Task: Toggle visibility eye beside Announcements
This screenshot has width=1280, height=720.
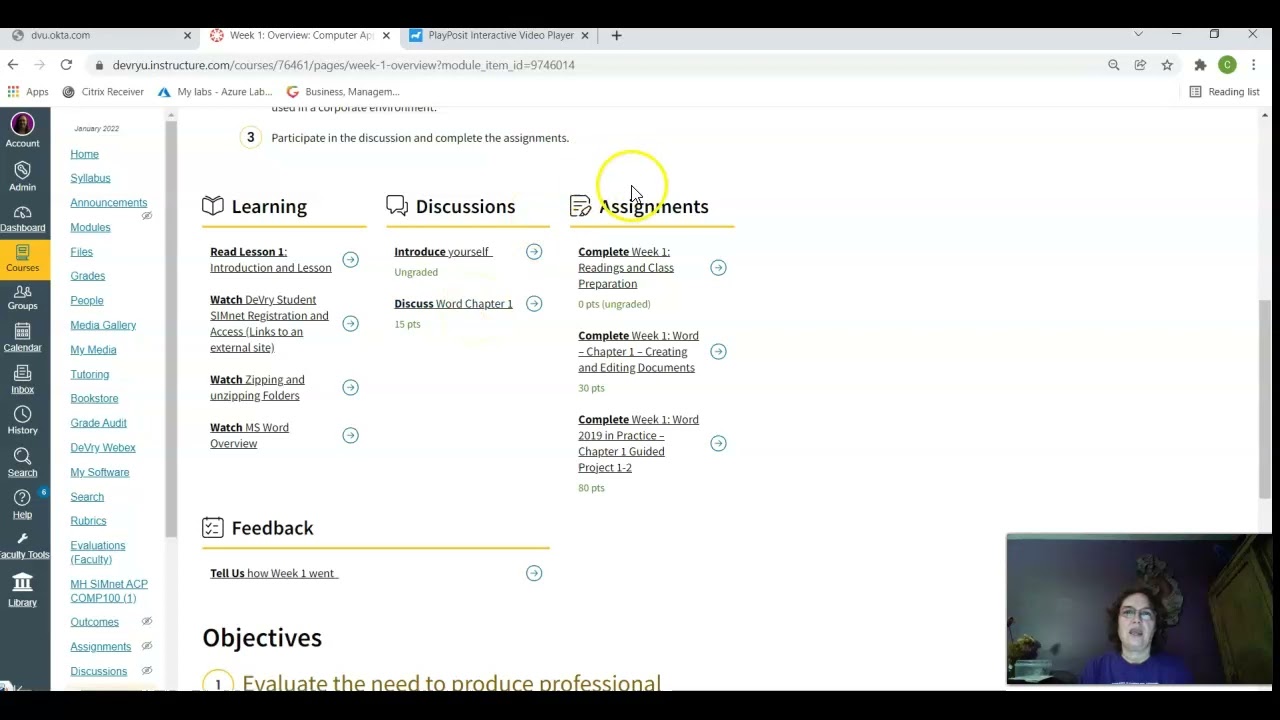Action: [x=147, y=216]
